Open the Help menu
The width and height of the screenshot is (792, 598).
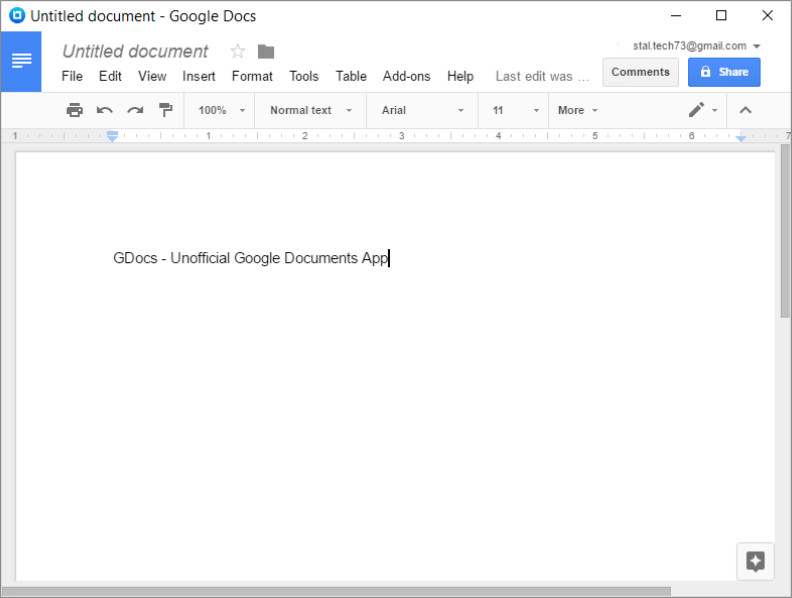[460, 76]
